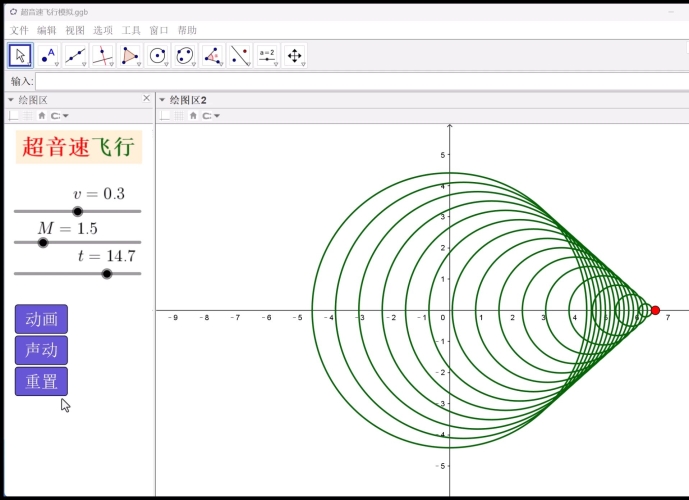The width and height of the screenshot is (689, 500).
Task: Toggle grid display in 绘图区2 style bar
Action: (x=180, y=116)
